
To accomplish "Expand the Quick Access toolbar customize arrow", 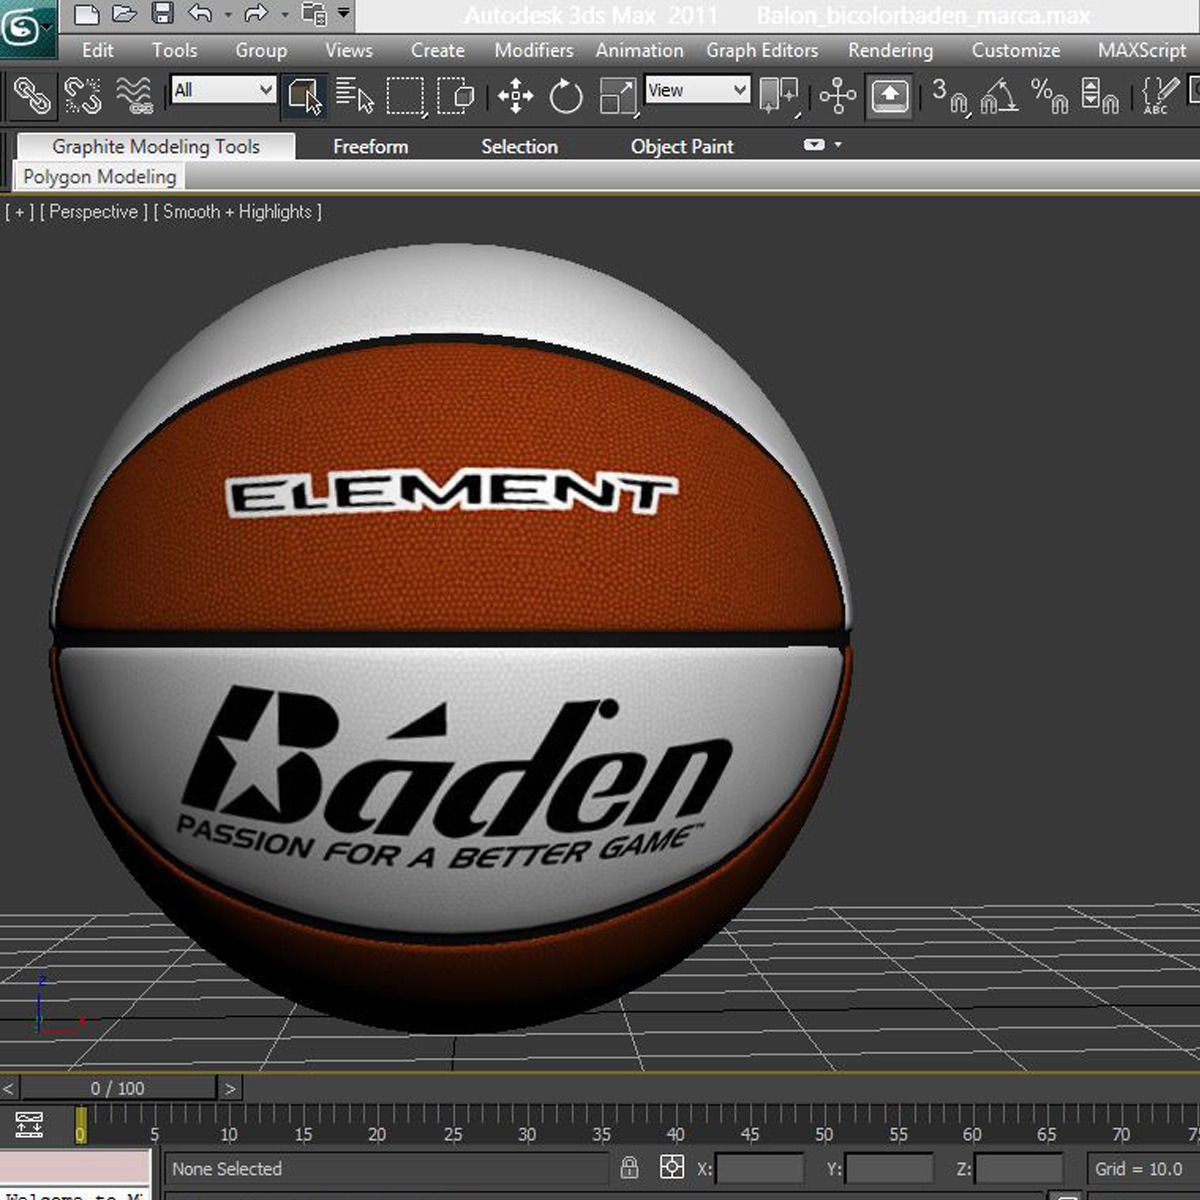I will click(344, 13).
